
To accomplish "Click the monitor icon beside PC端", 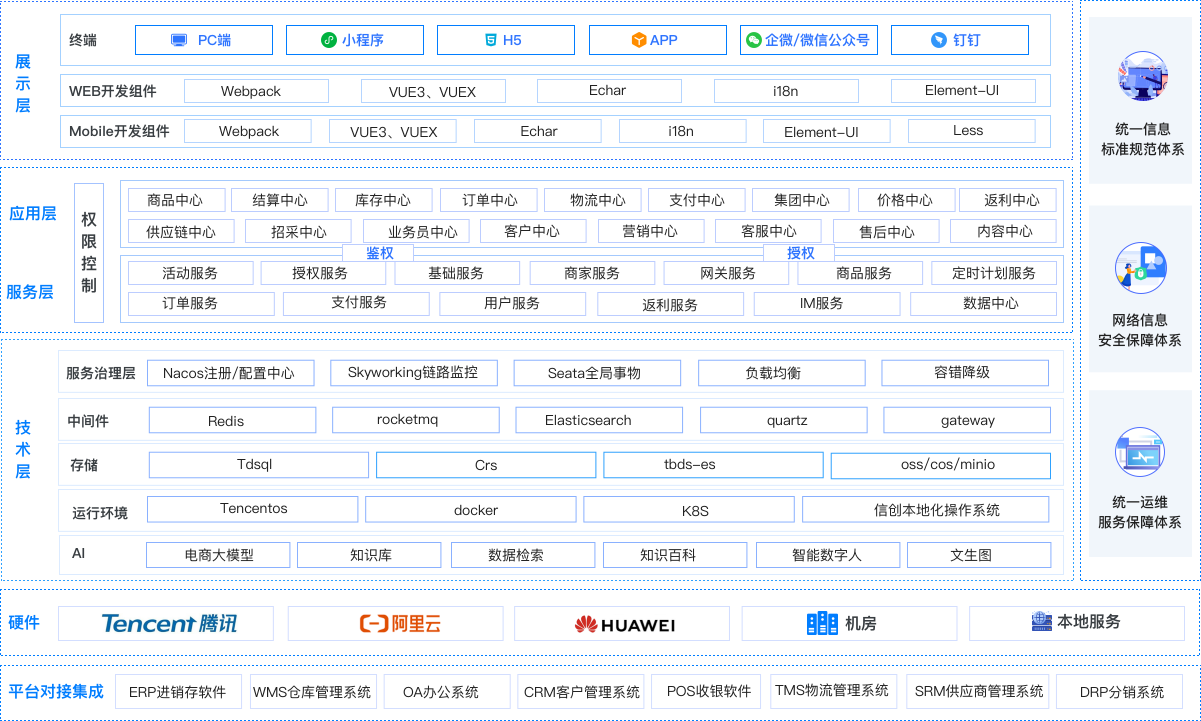I will (179, 40).
